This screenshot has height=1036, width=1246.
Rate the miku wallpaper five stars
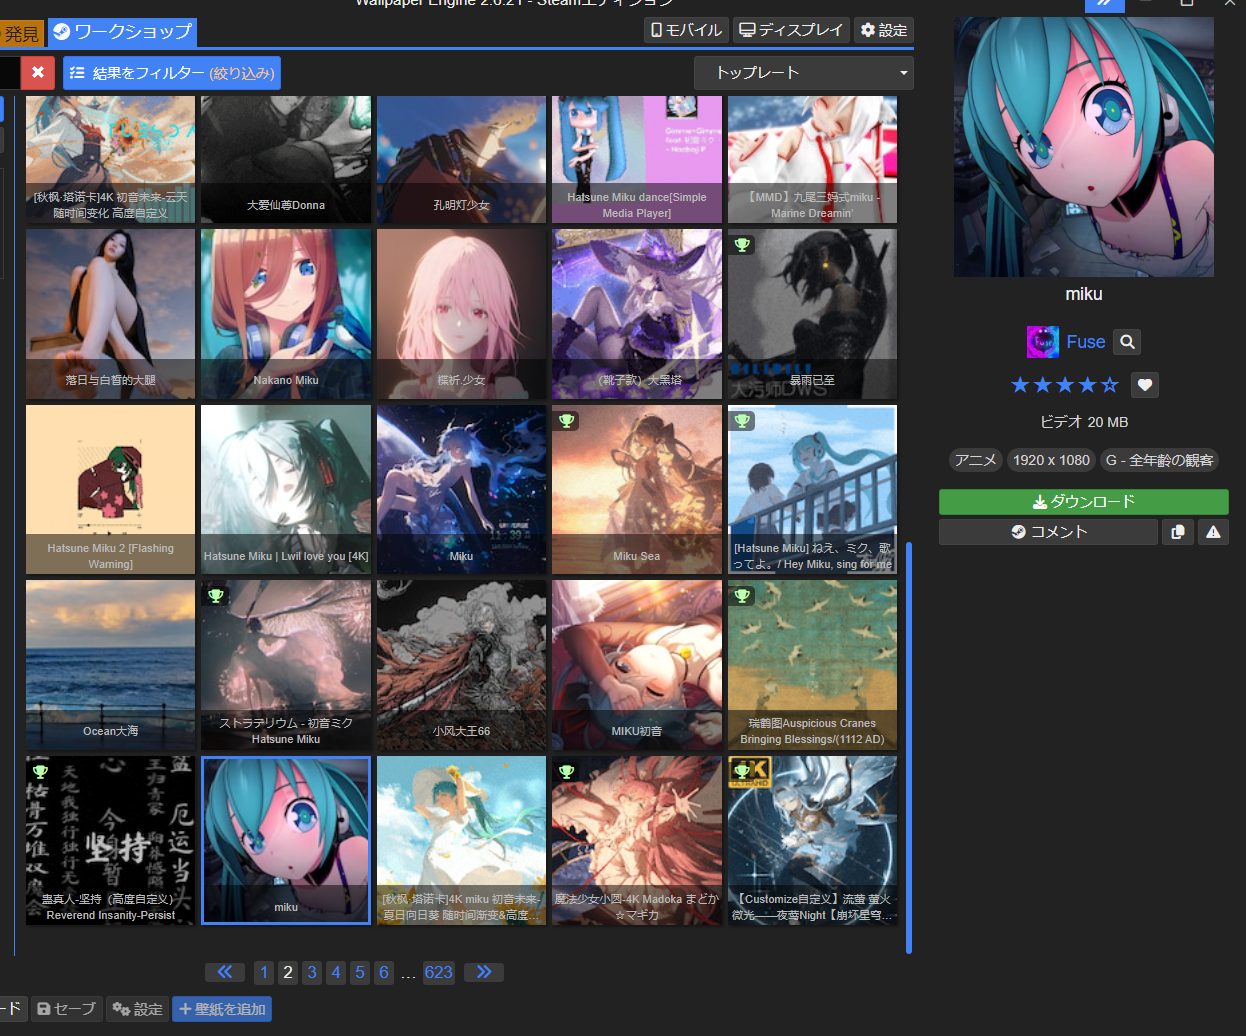pyautogui.click(x=1110, y=385)
